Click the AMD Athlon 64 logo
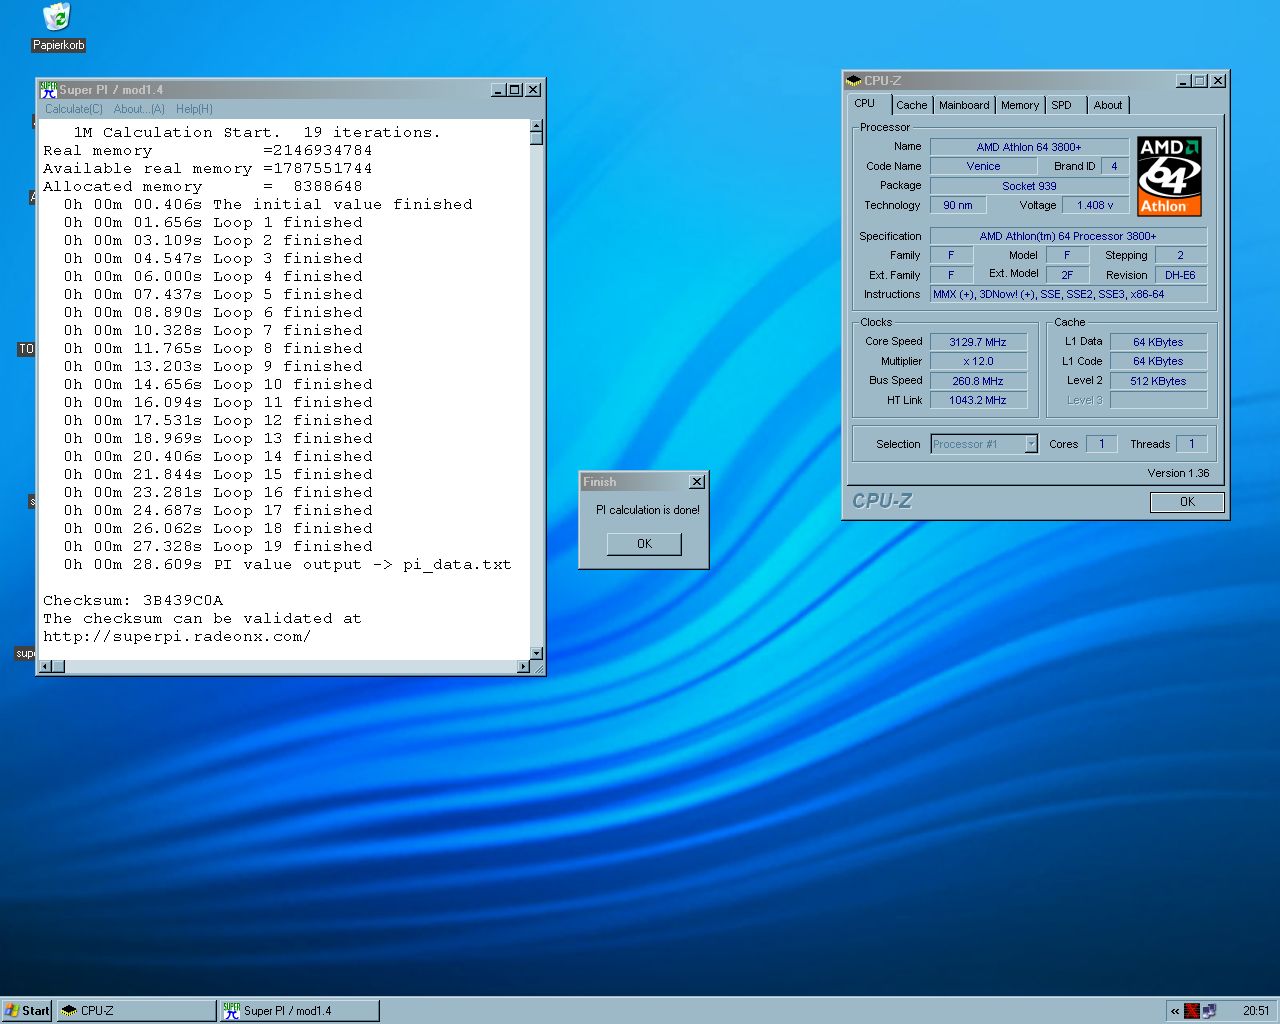 point(1169,177)
